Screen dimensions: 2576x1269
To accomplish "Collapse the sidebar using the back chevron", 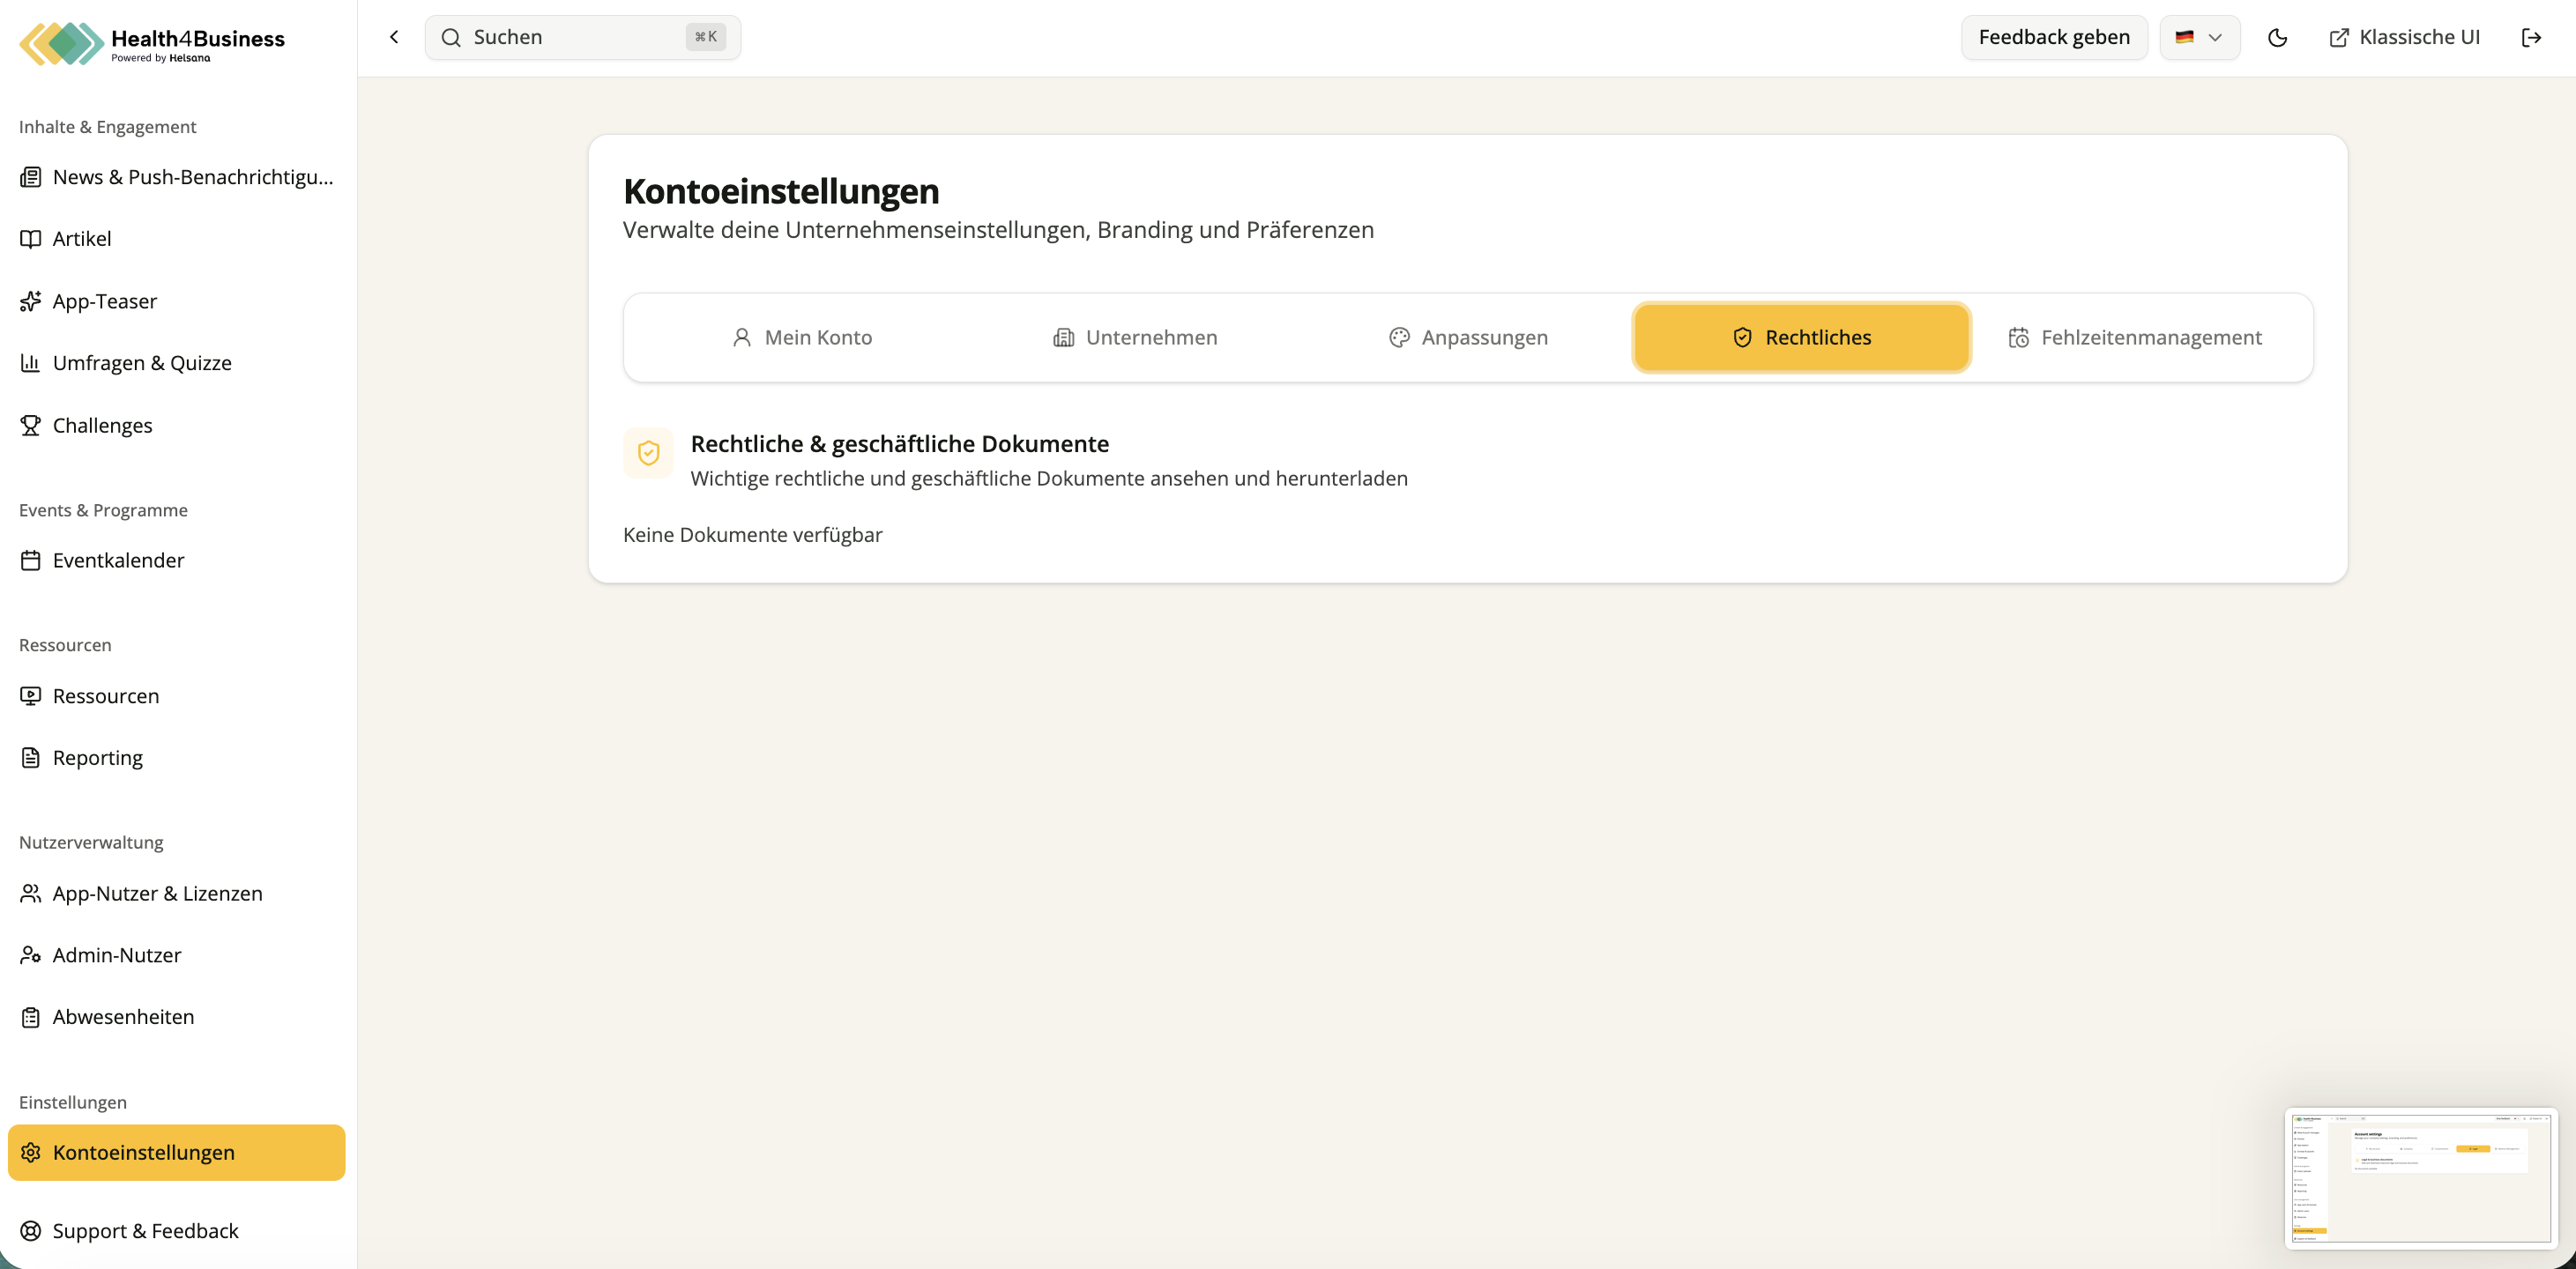I will 394,37.
